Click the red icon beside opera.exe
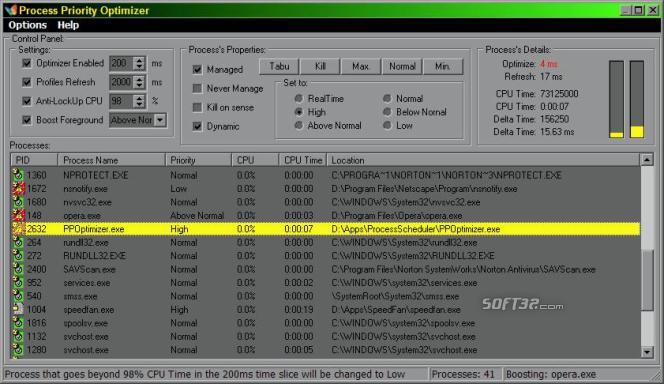The image size is (664, 384). pos(18,215)
